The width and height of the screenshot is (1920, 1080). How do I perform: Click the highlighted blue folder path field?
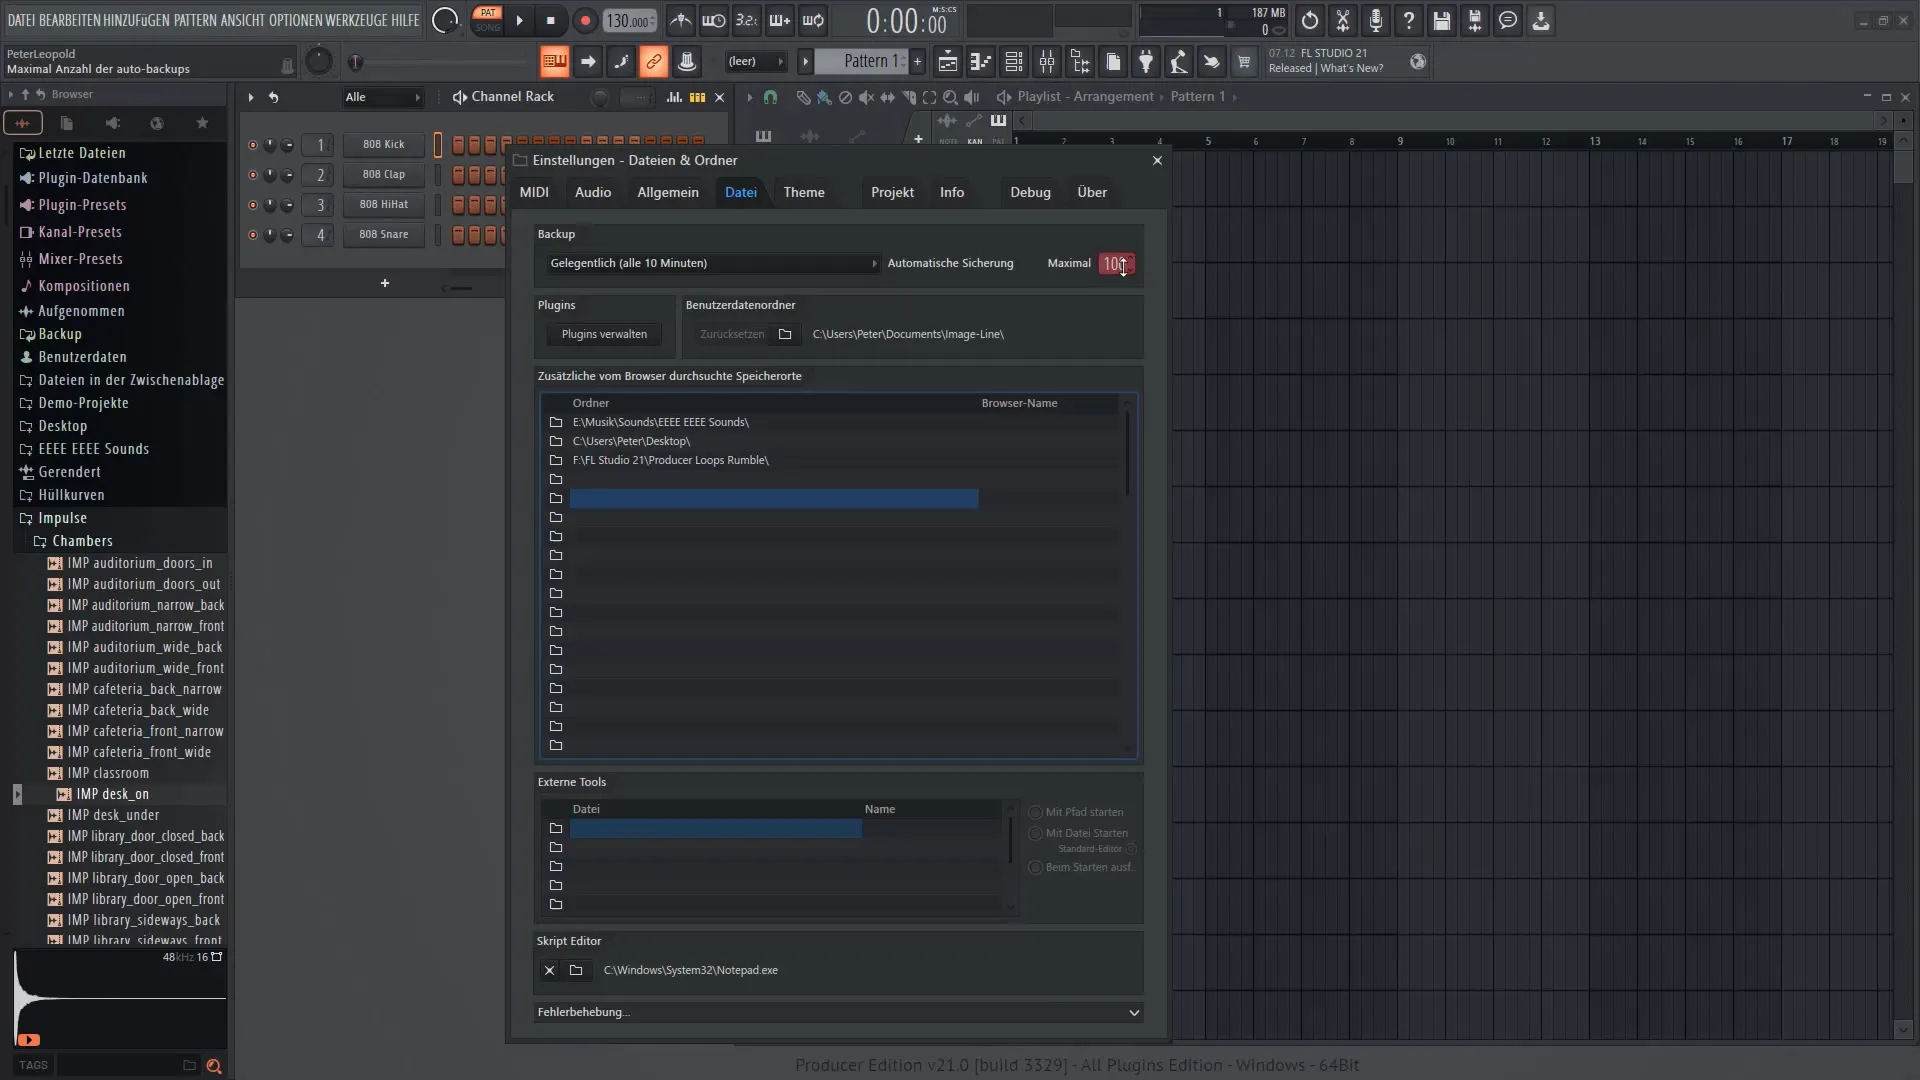pos(774,498)
